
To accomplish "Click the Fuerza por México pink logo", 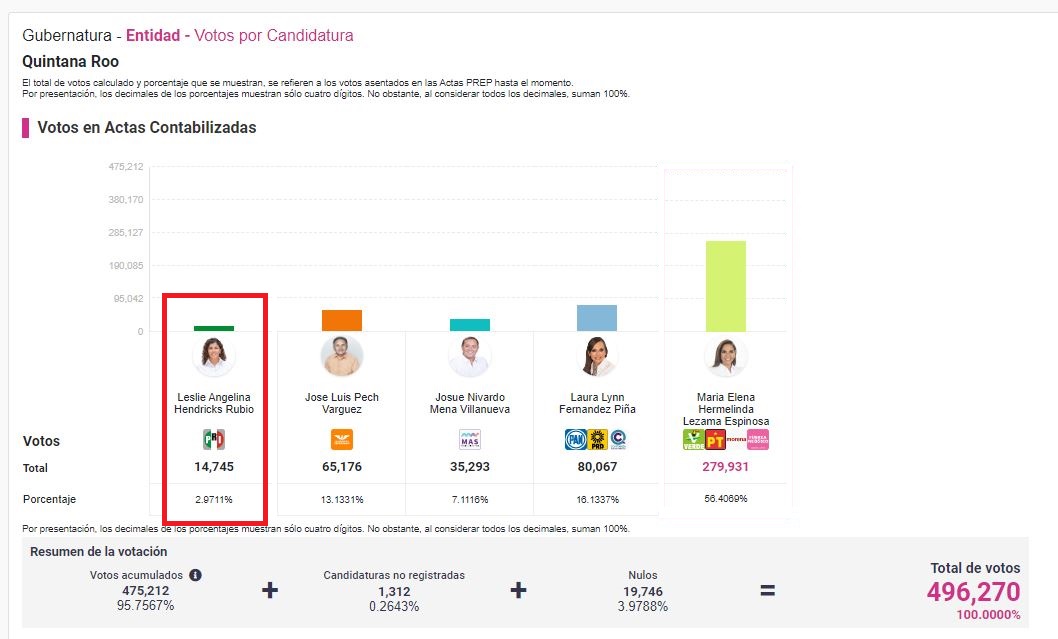I will (758, 440).
